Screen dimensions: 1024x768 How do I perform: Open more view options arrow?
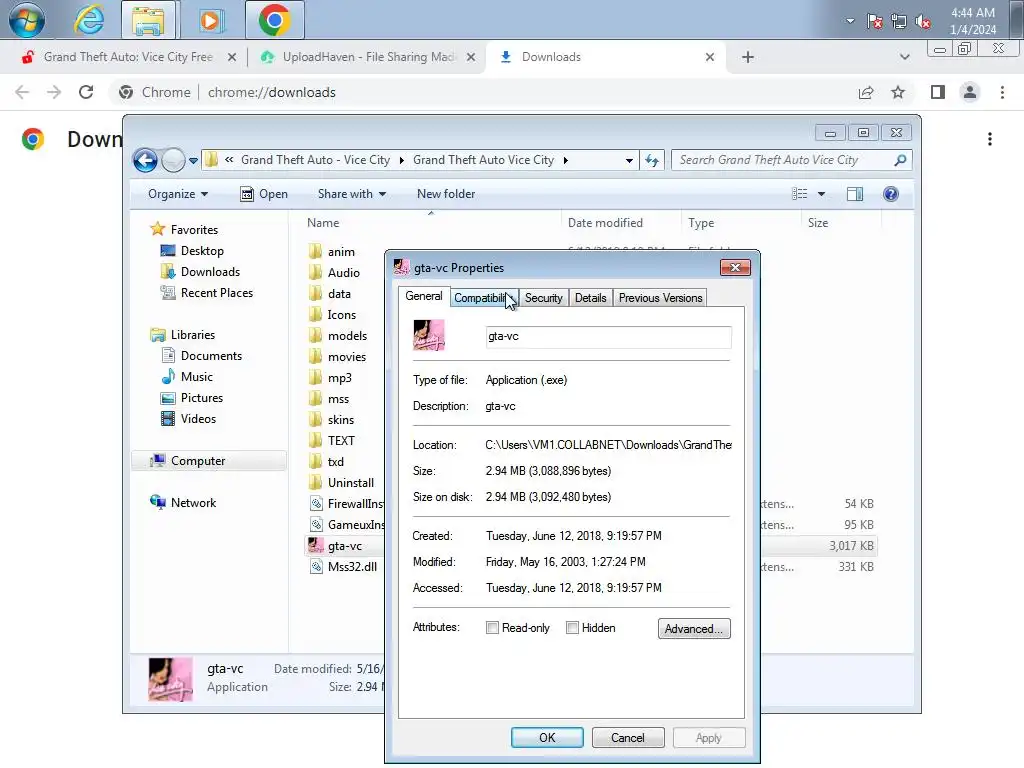(822, 194)
